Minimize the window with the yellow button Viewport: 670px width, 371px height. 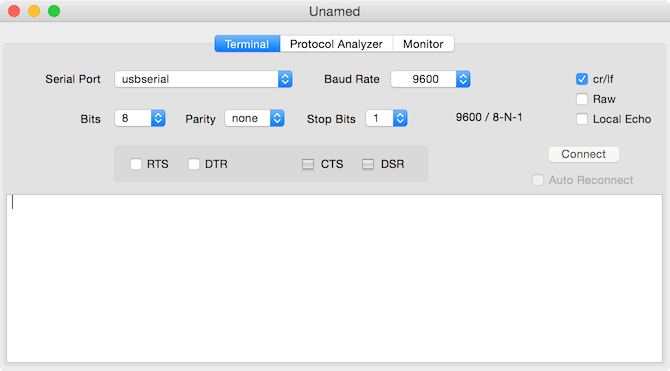pyautogui.click(x=34, y=11)
